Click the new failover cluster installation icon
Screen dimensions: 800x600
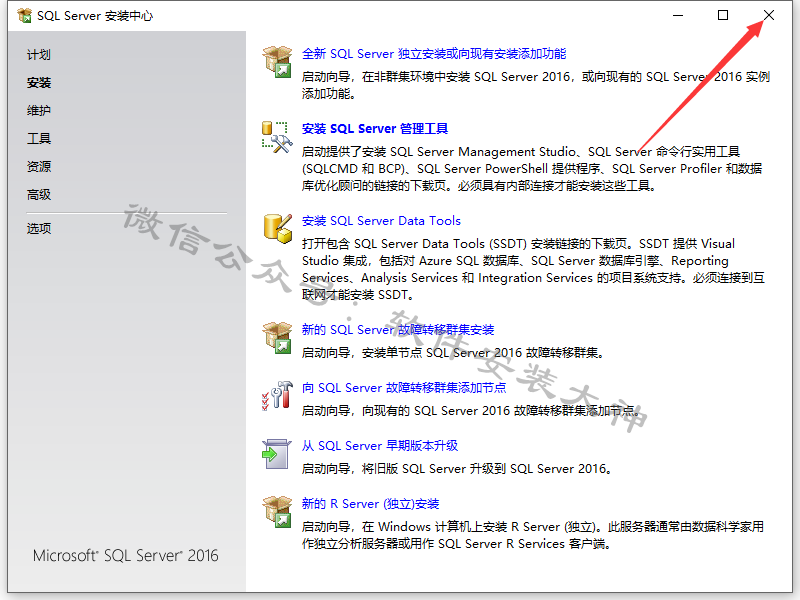tap(277, 337)
